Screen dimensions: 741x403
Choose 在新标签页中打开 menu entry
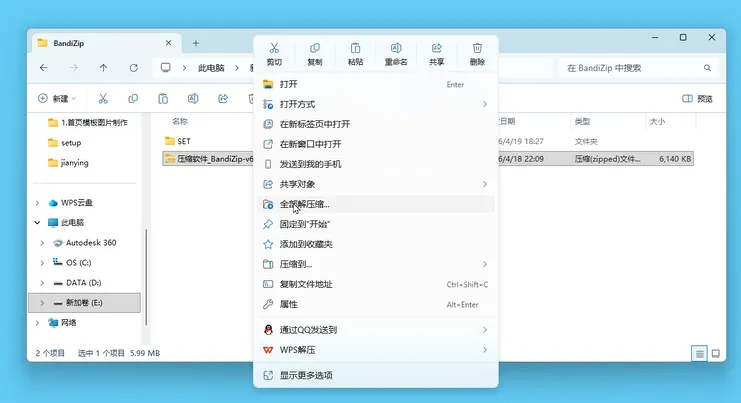point(376,124)
